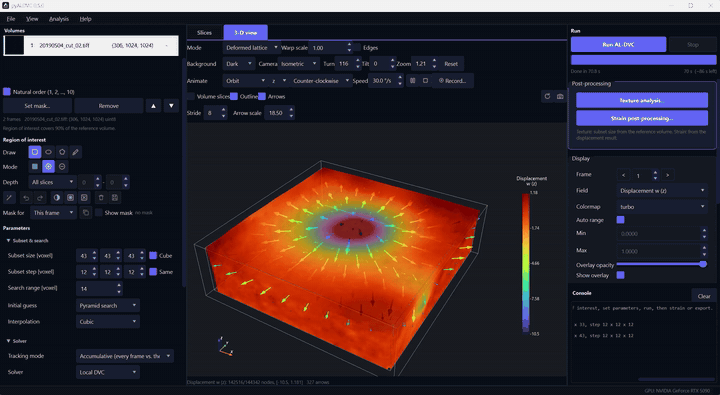
Task: Enable the Volume slices checkbox
Action: [x=191, y=96]
